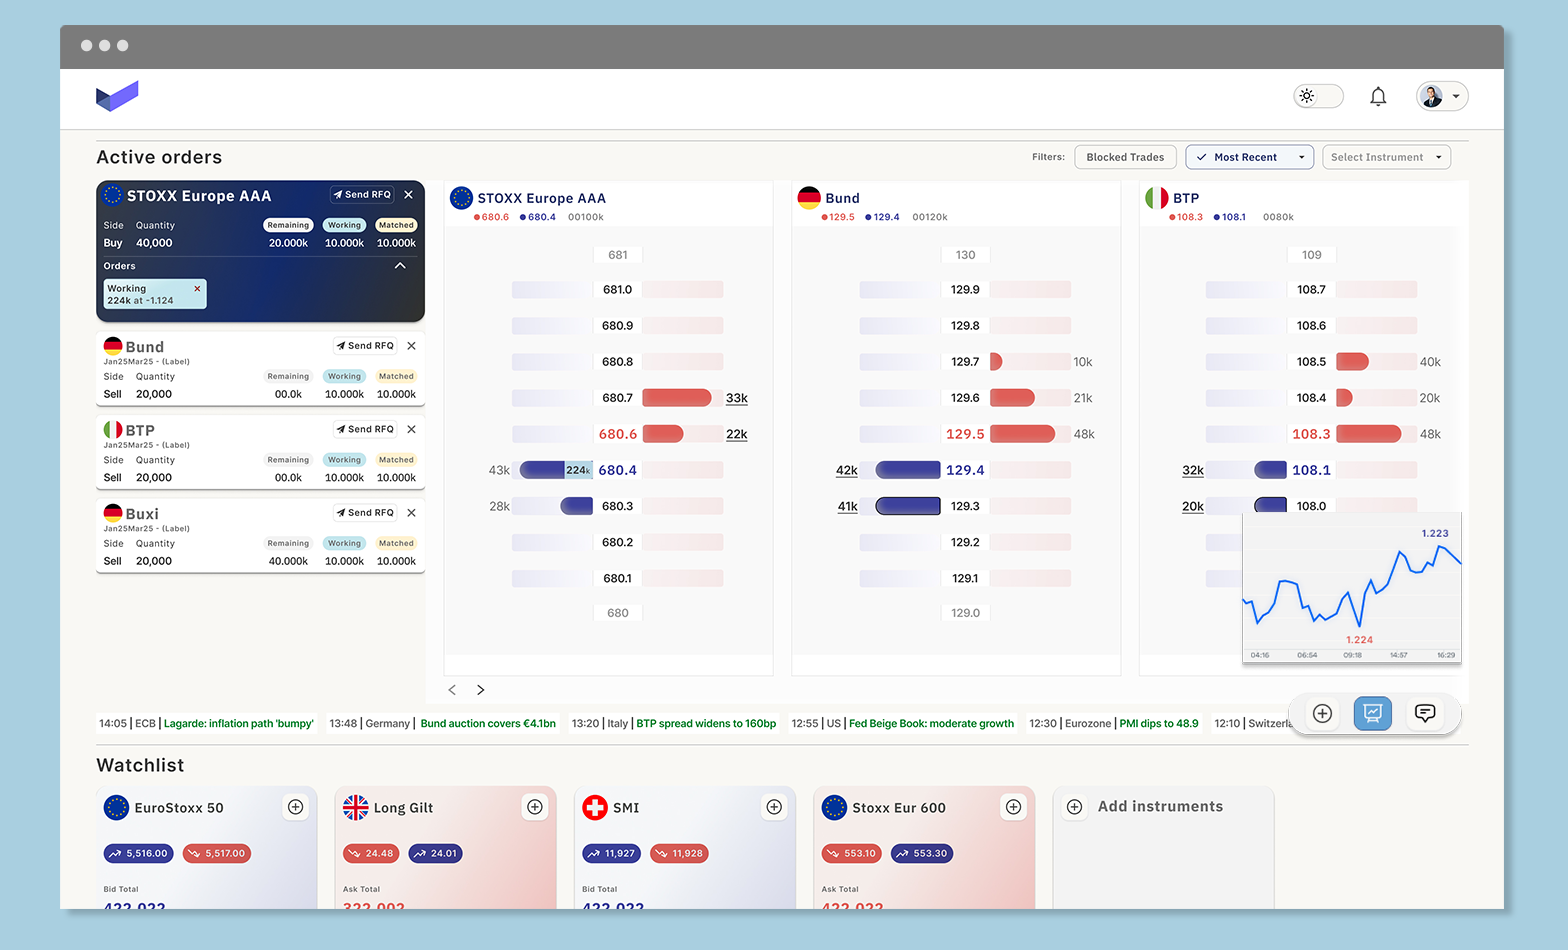Click the floating add plus icon
This screenshot has width=1568, height=950.
pyautogui.click(x=1322, y=713)
